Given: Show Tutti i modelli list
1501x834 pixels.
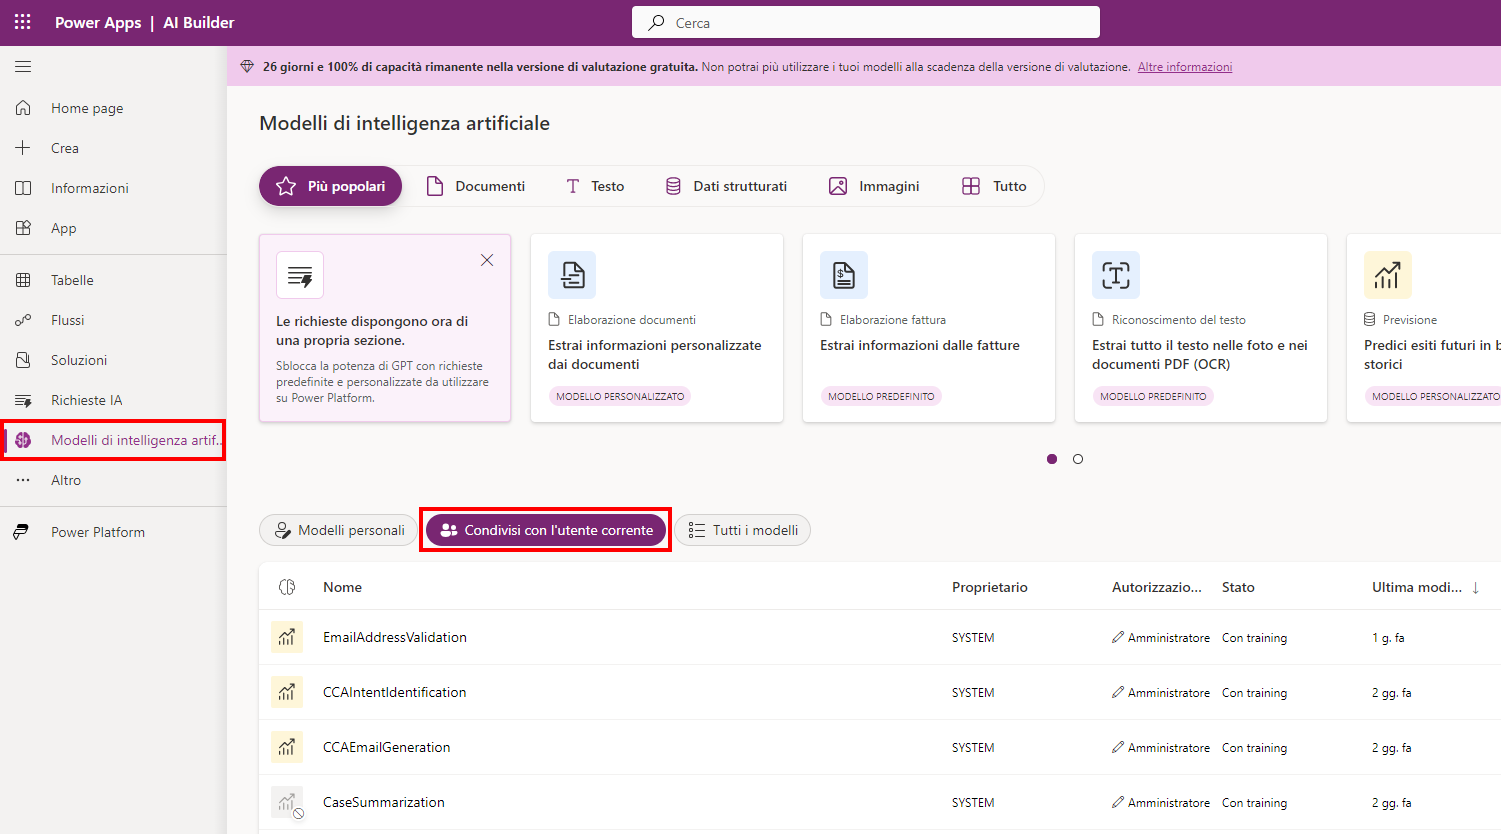Looking at the screenshot, I should coord(743,530).
